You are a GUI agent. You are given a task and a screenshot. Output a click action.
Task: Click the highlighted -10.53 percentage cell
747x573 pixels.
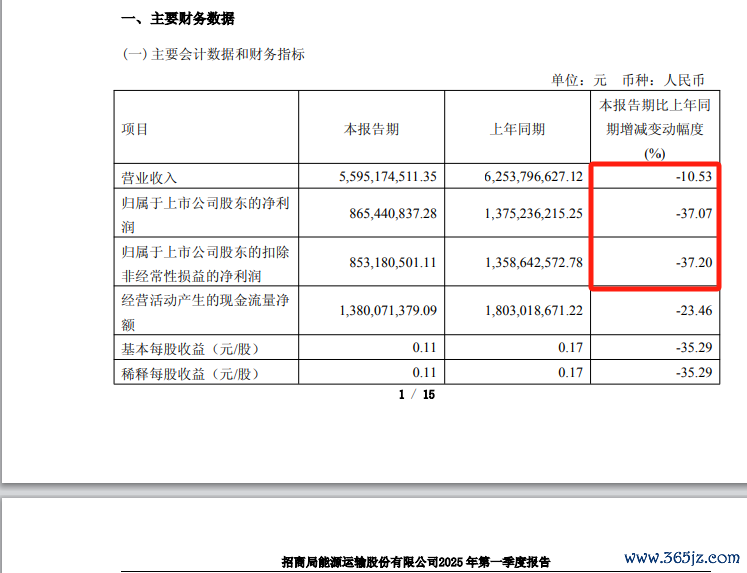(x=692, y=177)
